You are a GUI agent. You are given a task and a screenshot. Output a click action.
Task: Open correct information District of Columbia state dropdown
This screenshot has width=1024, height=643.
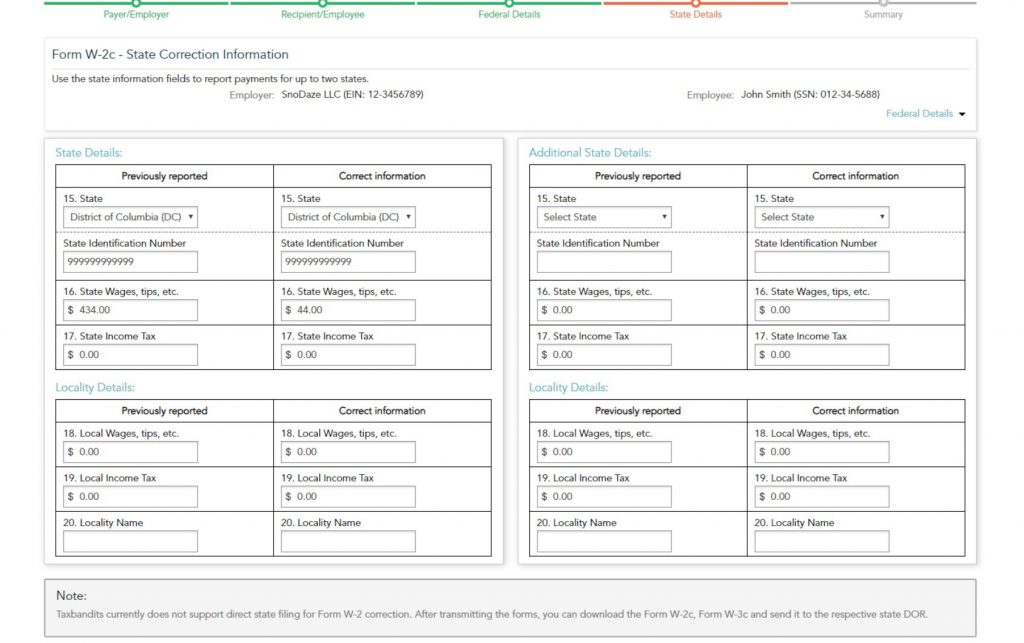coord(348,217)
